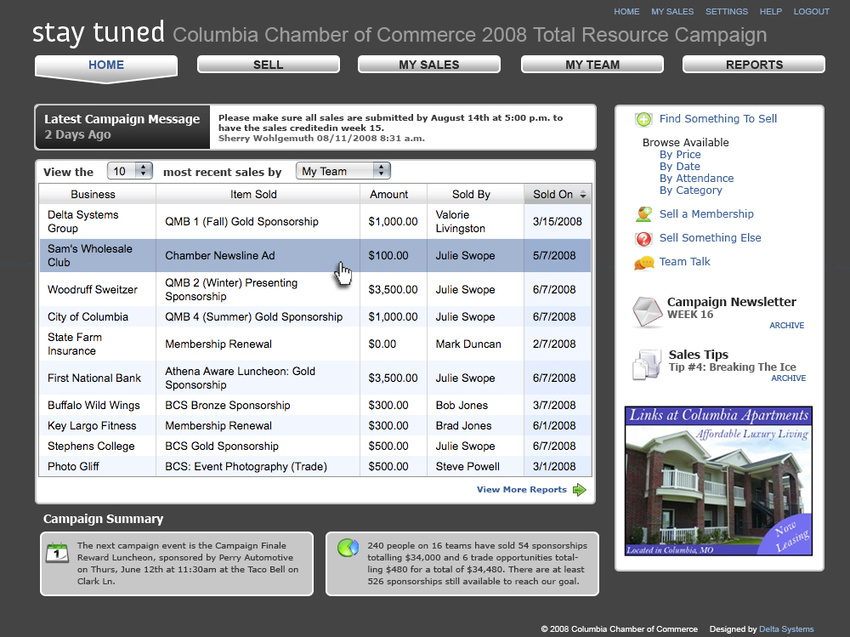Screen dimensions: 850x637
Task: Open SETTINGS in the top menu
Action: point(726,11)
